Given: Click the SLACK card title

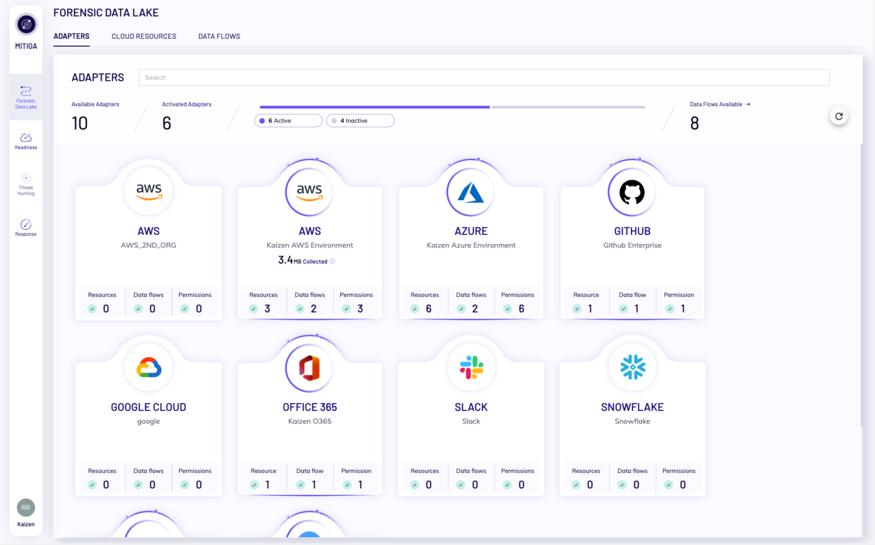Looking at the screenshot, I should 471,407.
